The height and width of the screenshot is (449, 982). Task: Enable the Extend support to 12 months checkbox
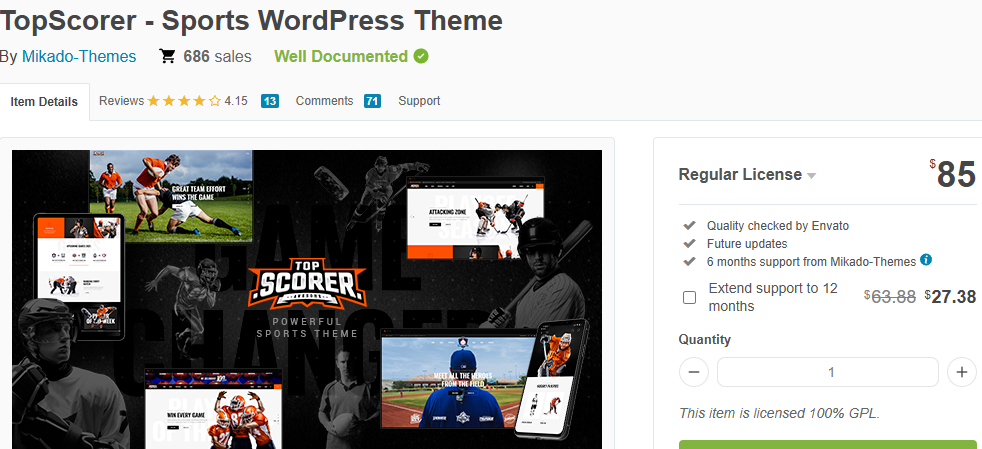click(690, 297)
